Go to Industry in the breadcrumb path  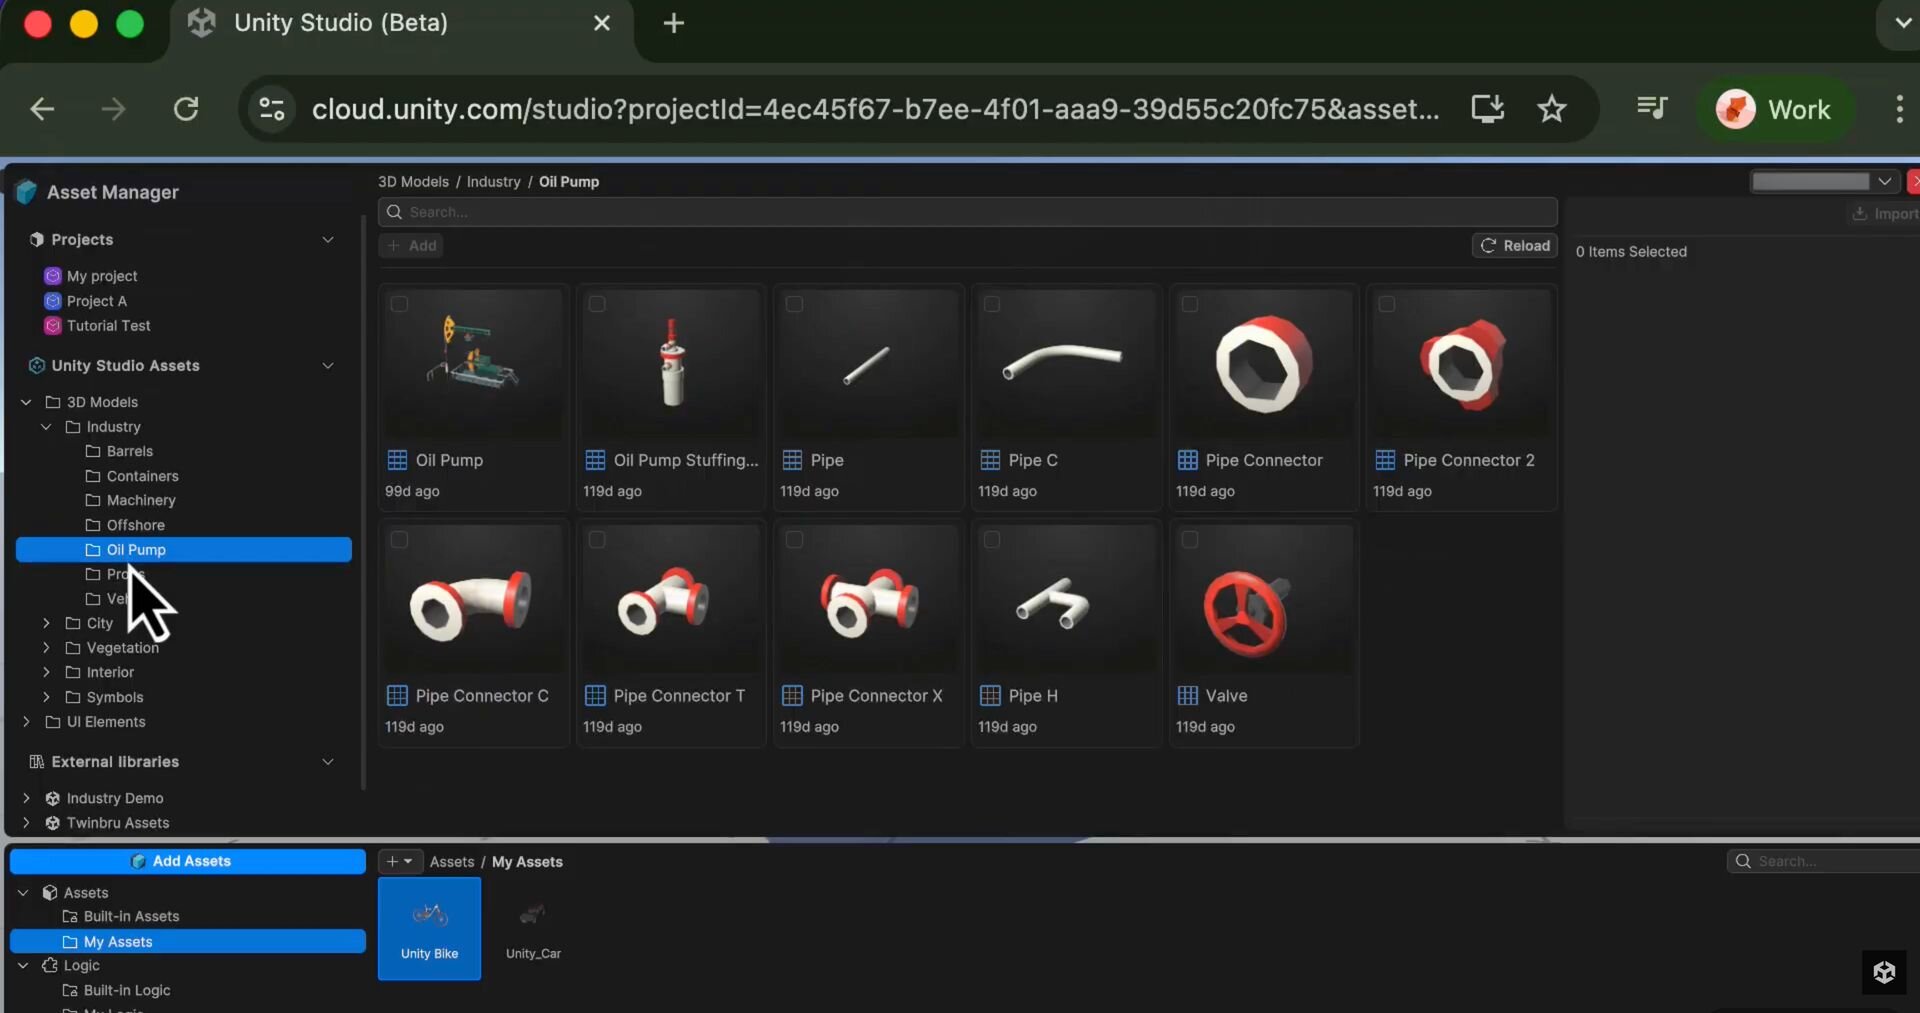pyautogui.click(x=493, y=182)
